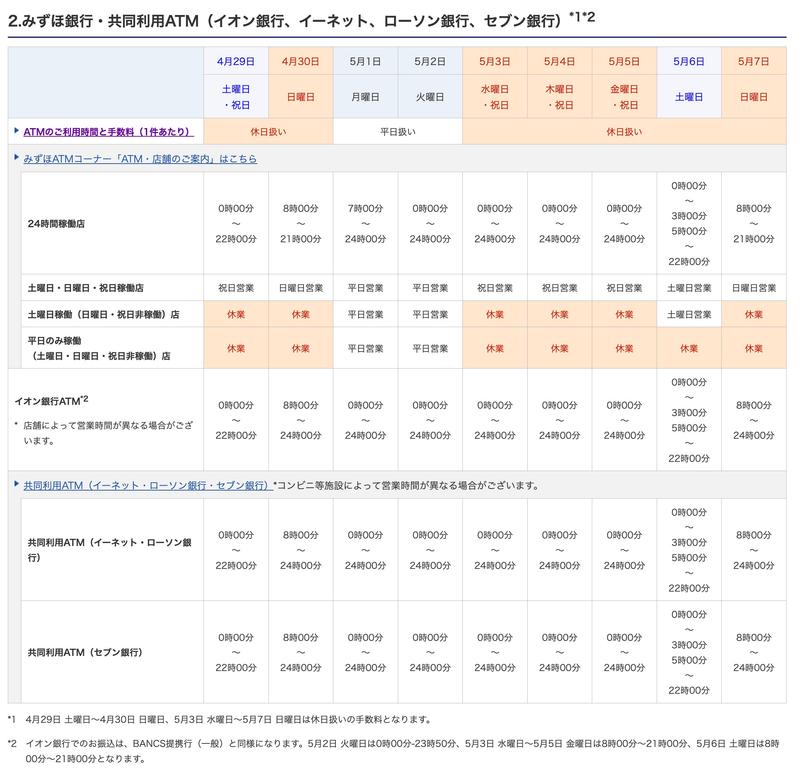Viewport: 800px width, 768px height.
Task: Click 日曜日営業 cell in 4月30日 column
Action: click(x=301, y=288)
